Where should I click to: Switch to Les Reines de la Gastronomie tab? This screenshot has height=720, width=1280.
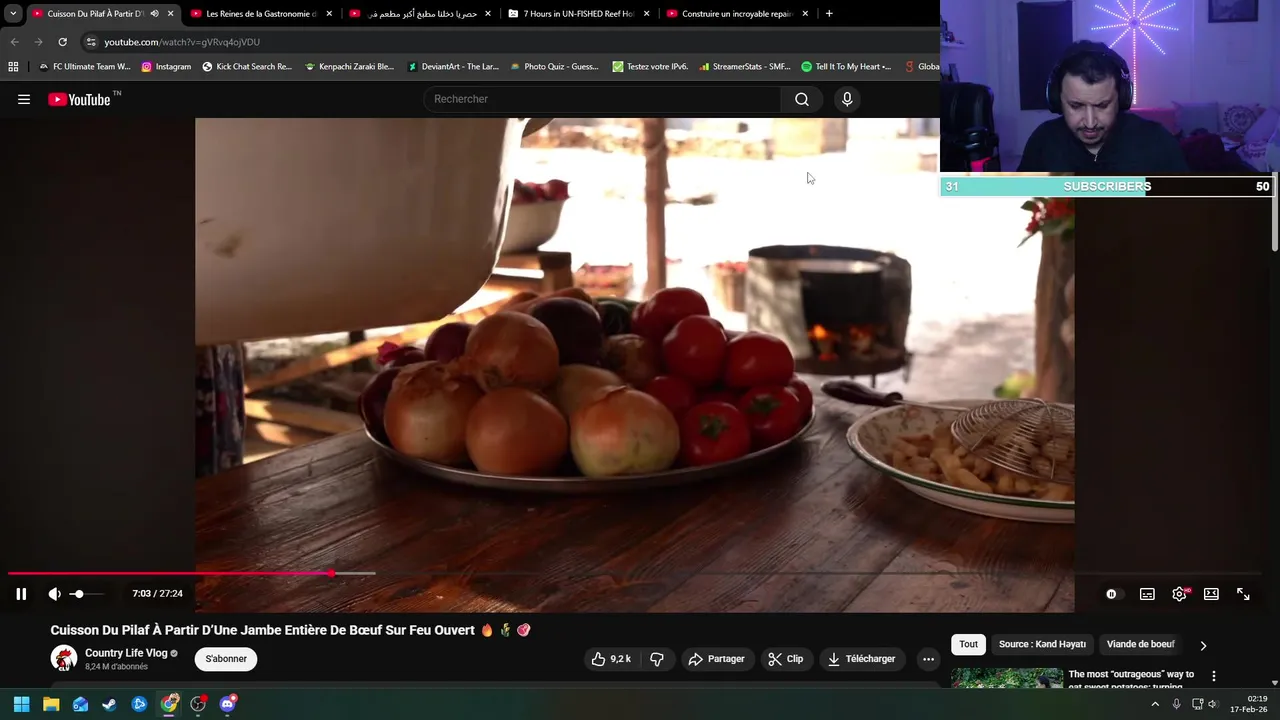tap(261, 14)
